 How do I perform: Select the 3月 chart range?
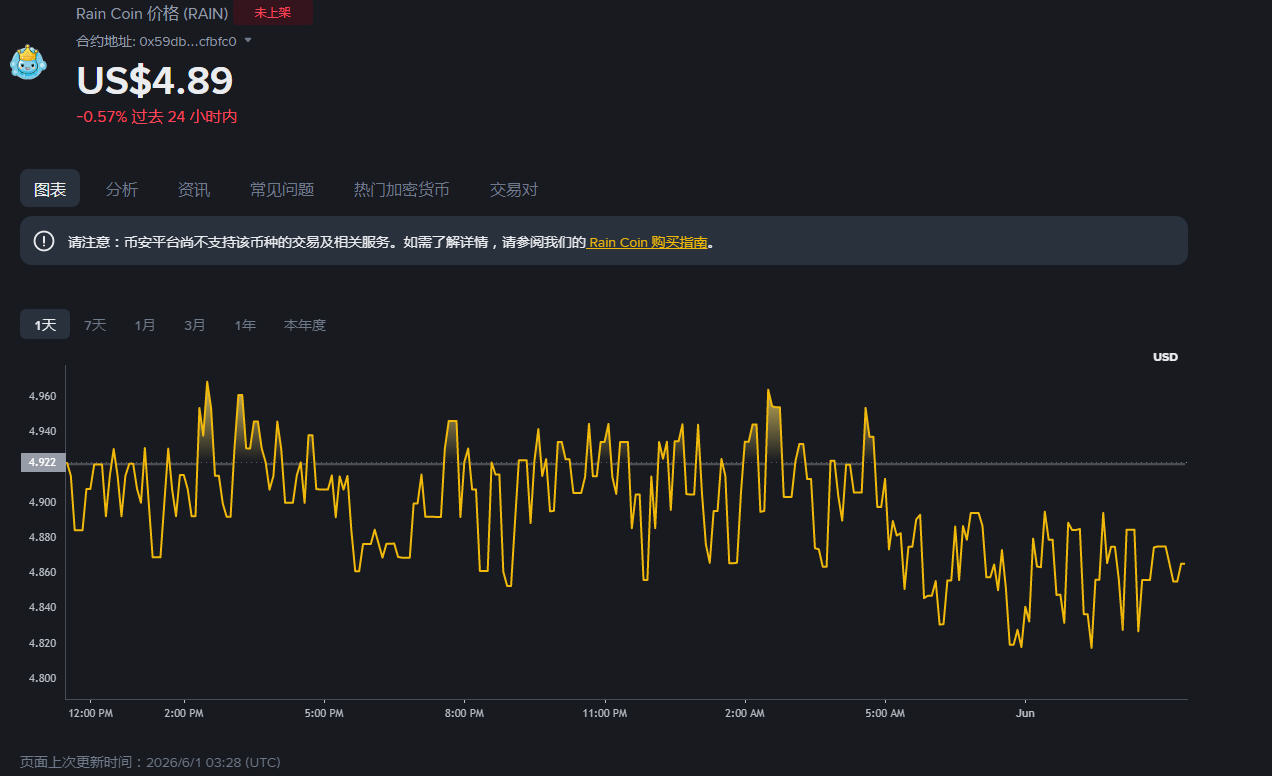(x=195, y=325)
